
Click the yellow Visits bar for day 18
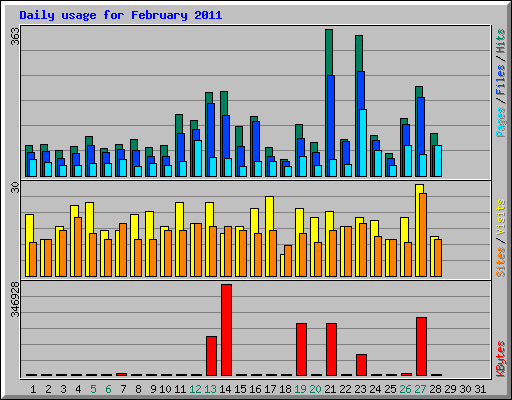(x=282, y=265)
